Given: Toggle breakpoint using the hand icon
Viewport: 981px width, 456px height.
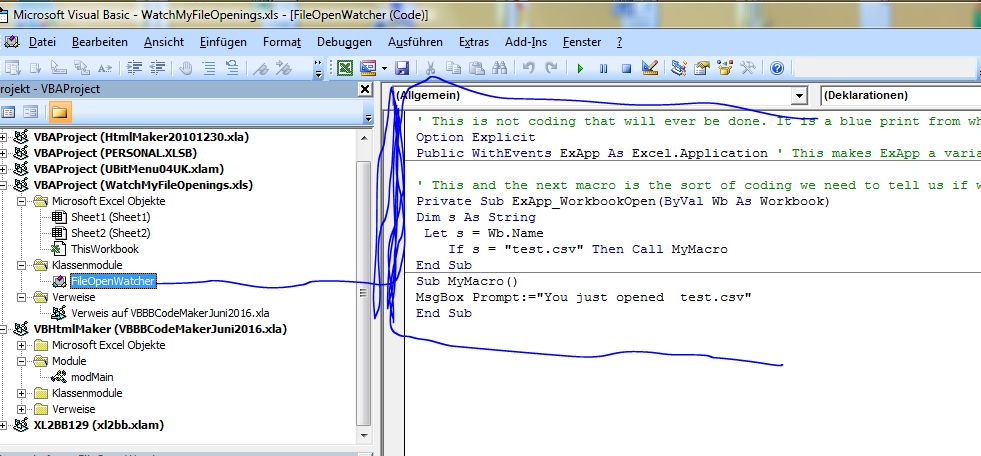Looking at the screenshot, I should (x=185, y=68).
